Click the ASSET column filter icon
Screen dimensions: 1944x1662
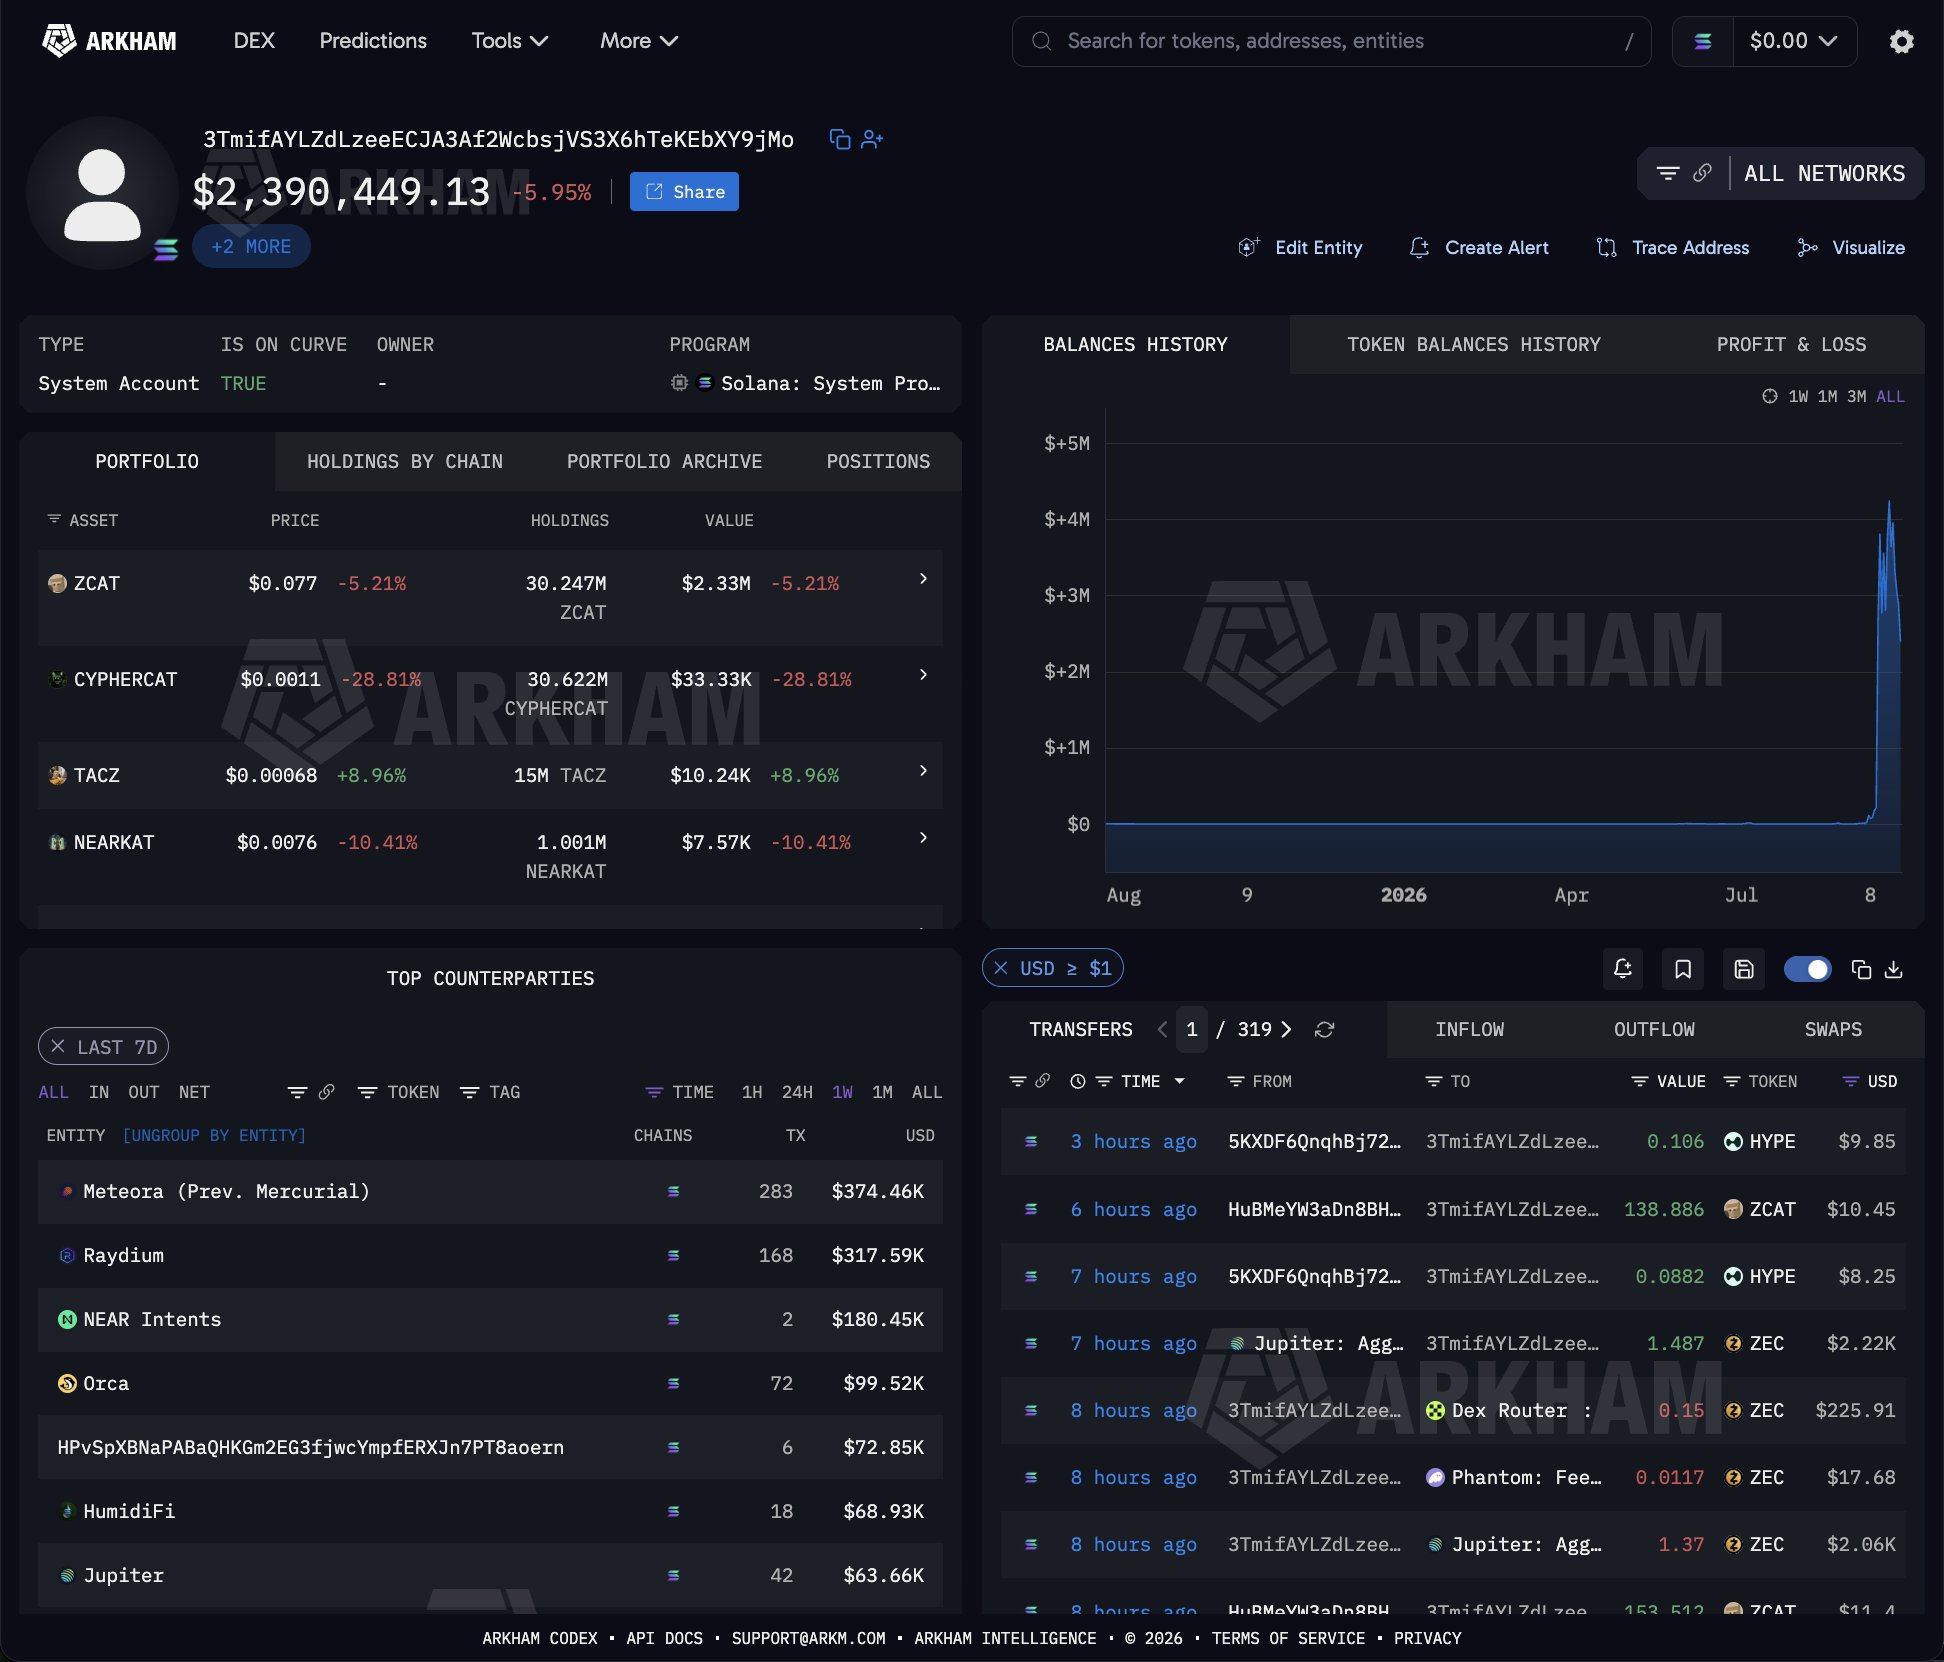pyautogui.click(x=54, y=519)
